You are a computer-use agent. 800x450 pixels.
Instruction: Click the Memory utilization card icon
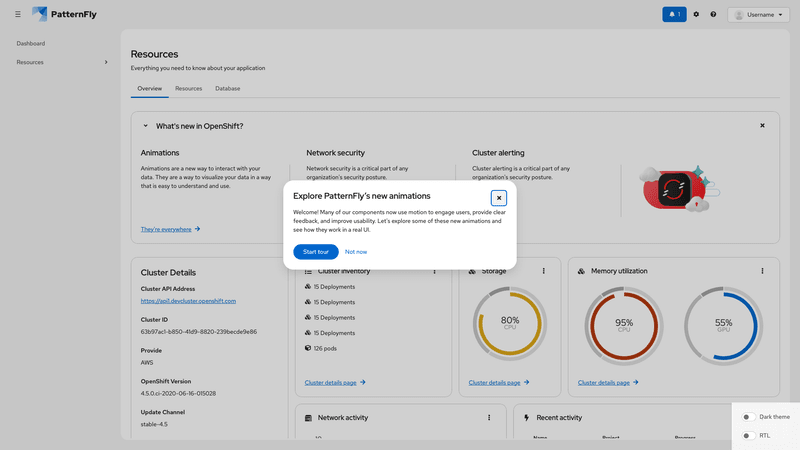[581, 271]
